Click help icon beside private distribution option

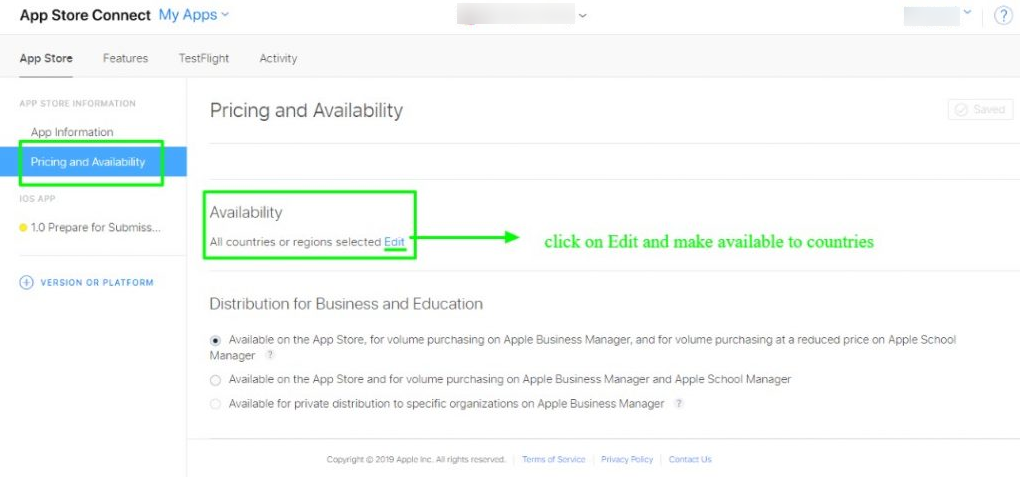(678, 403)
